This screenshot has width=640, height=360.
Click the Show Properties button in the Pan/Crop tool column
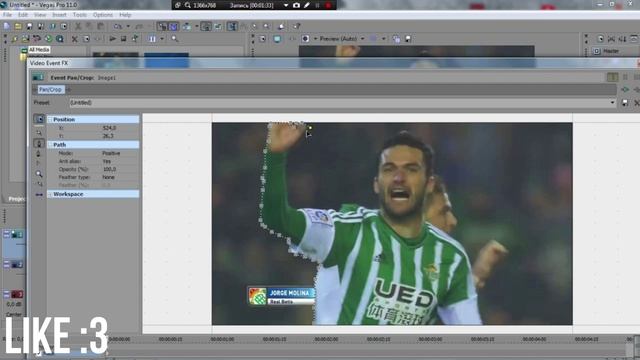tap(39, 119)
